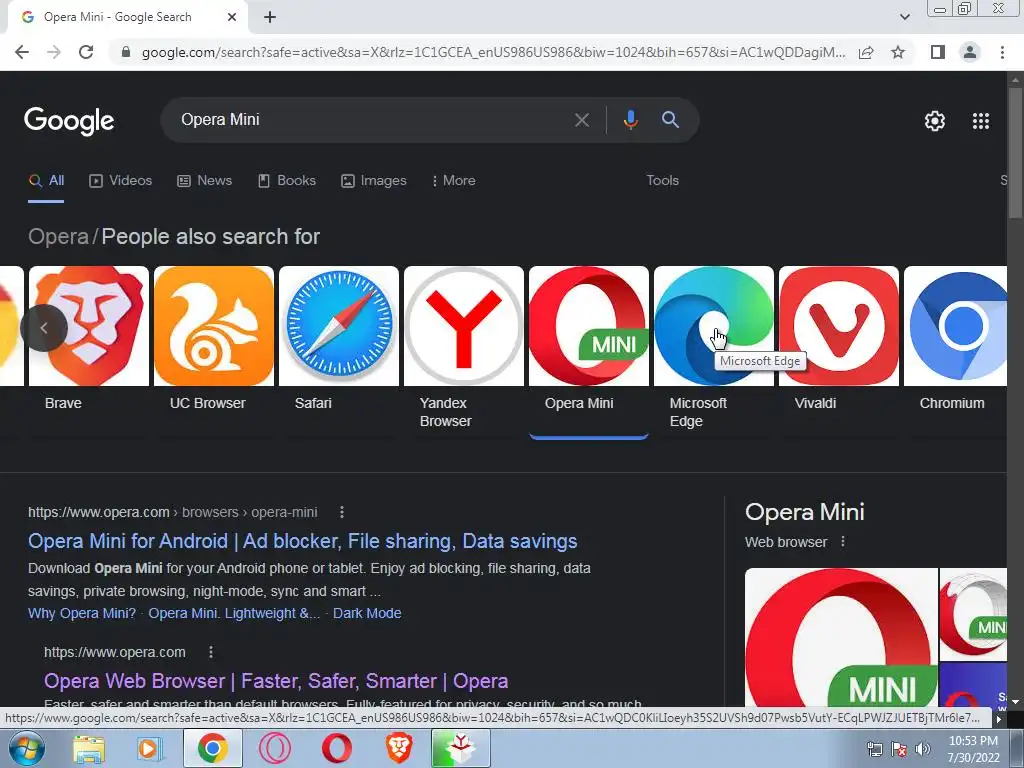
Task: Open more options beside Web browser
Action: (843, 541)
